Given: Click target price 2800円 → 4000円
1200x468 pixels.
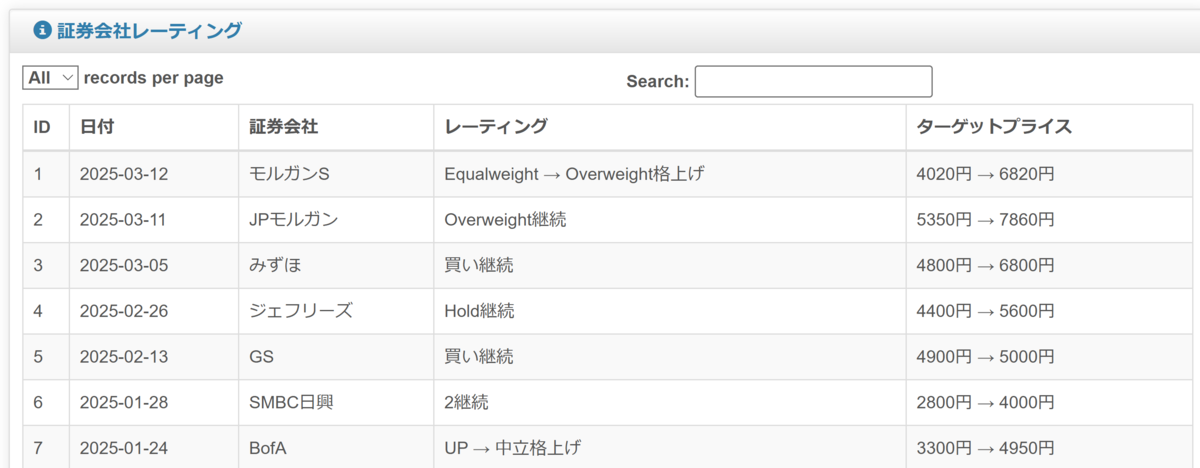Looking at the screenshot, I should click(x=1049, y=403).
